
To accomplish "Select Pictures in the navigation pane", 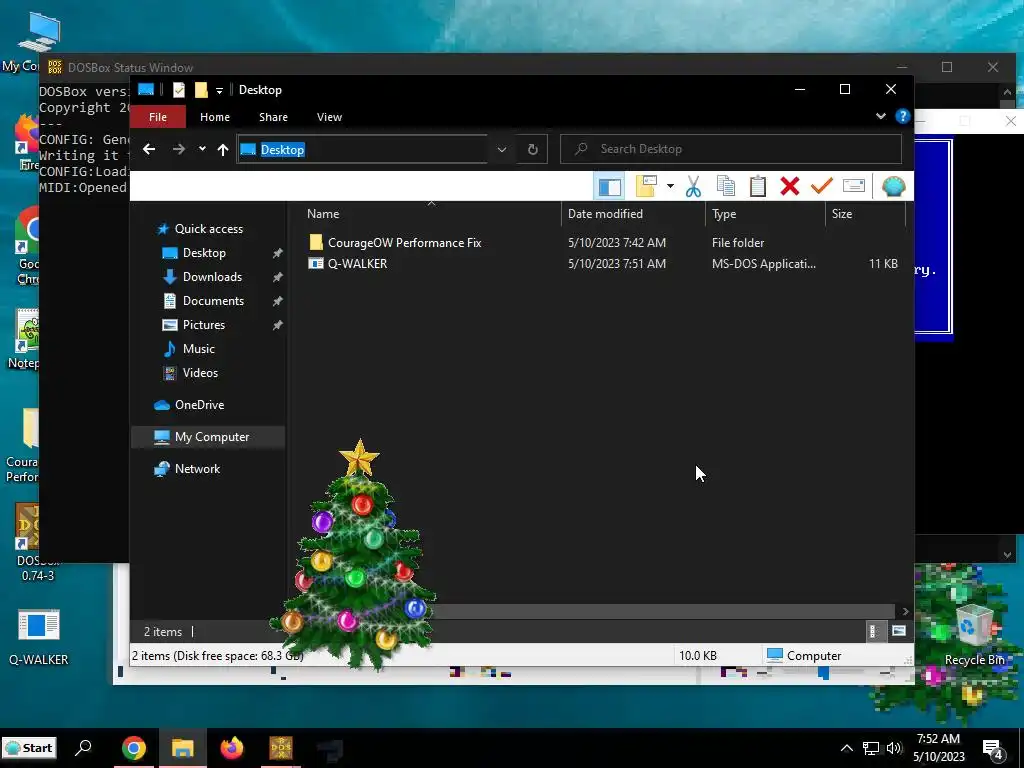I will pos(204,325).
